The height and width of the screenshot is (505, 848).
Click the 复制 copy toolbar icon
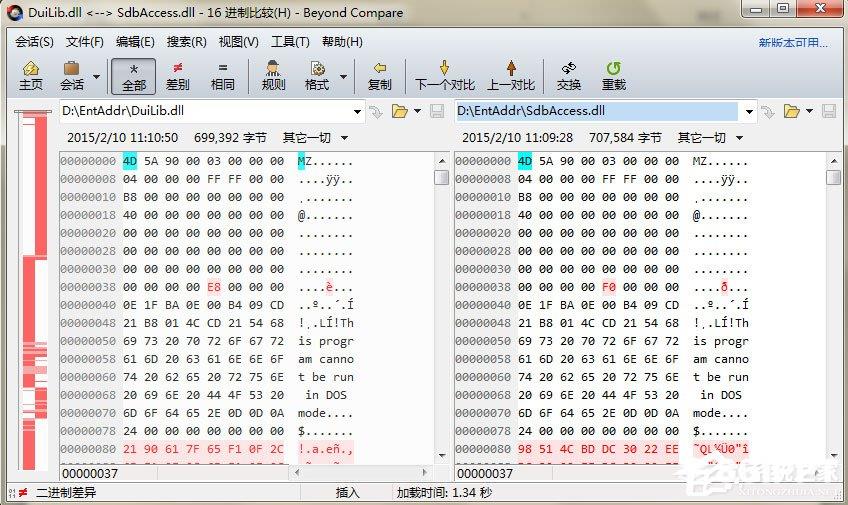[x=380, y=76]
